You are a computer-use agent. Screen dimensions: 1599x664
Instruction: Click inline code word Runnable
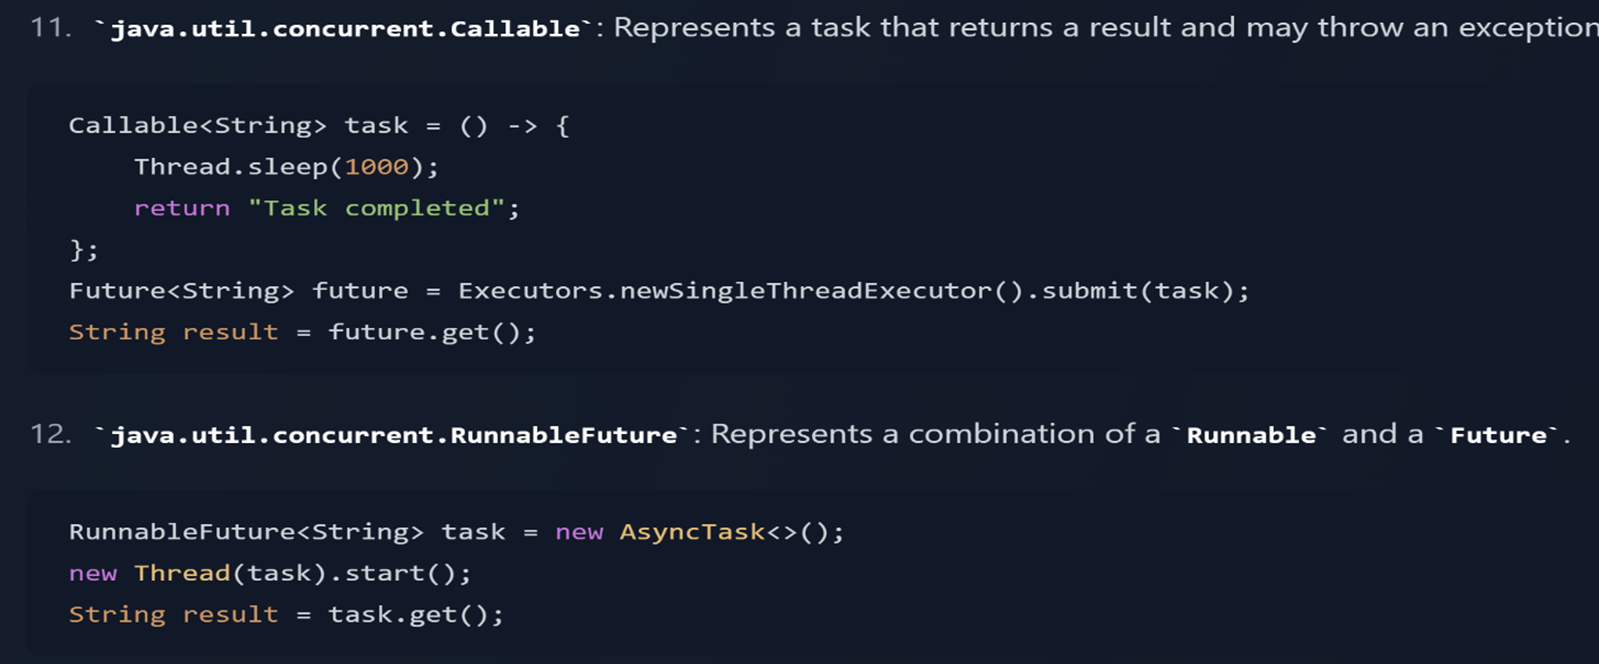tap(1251, 435)
